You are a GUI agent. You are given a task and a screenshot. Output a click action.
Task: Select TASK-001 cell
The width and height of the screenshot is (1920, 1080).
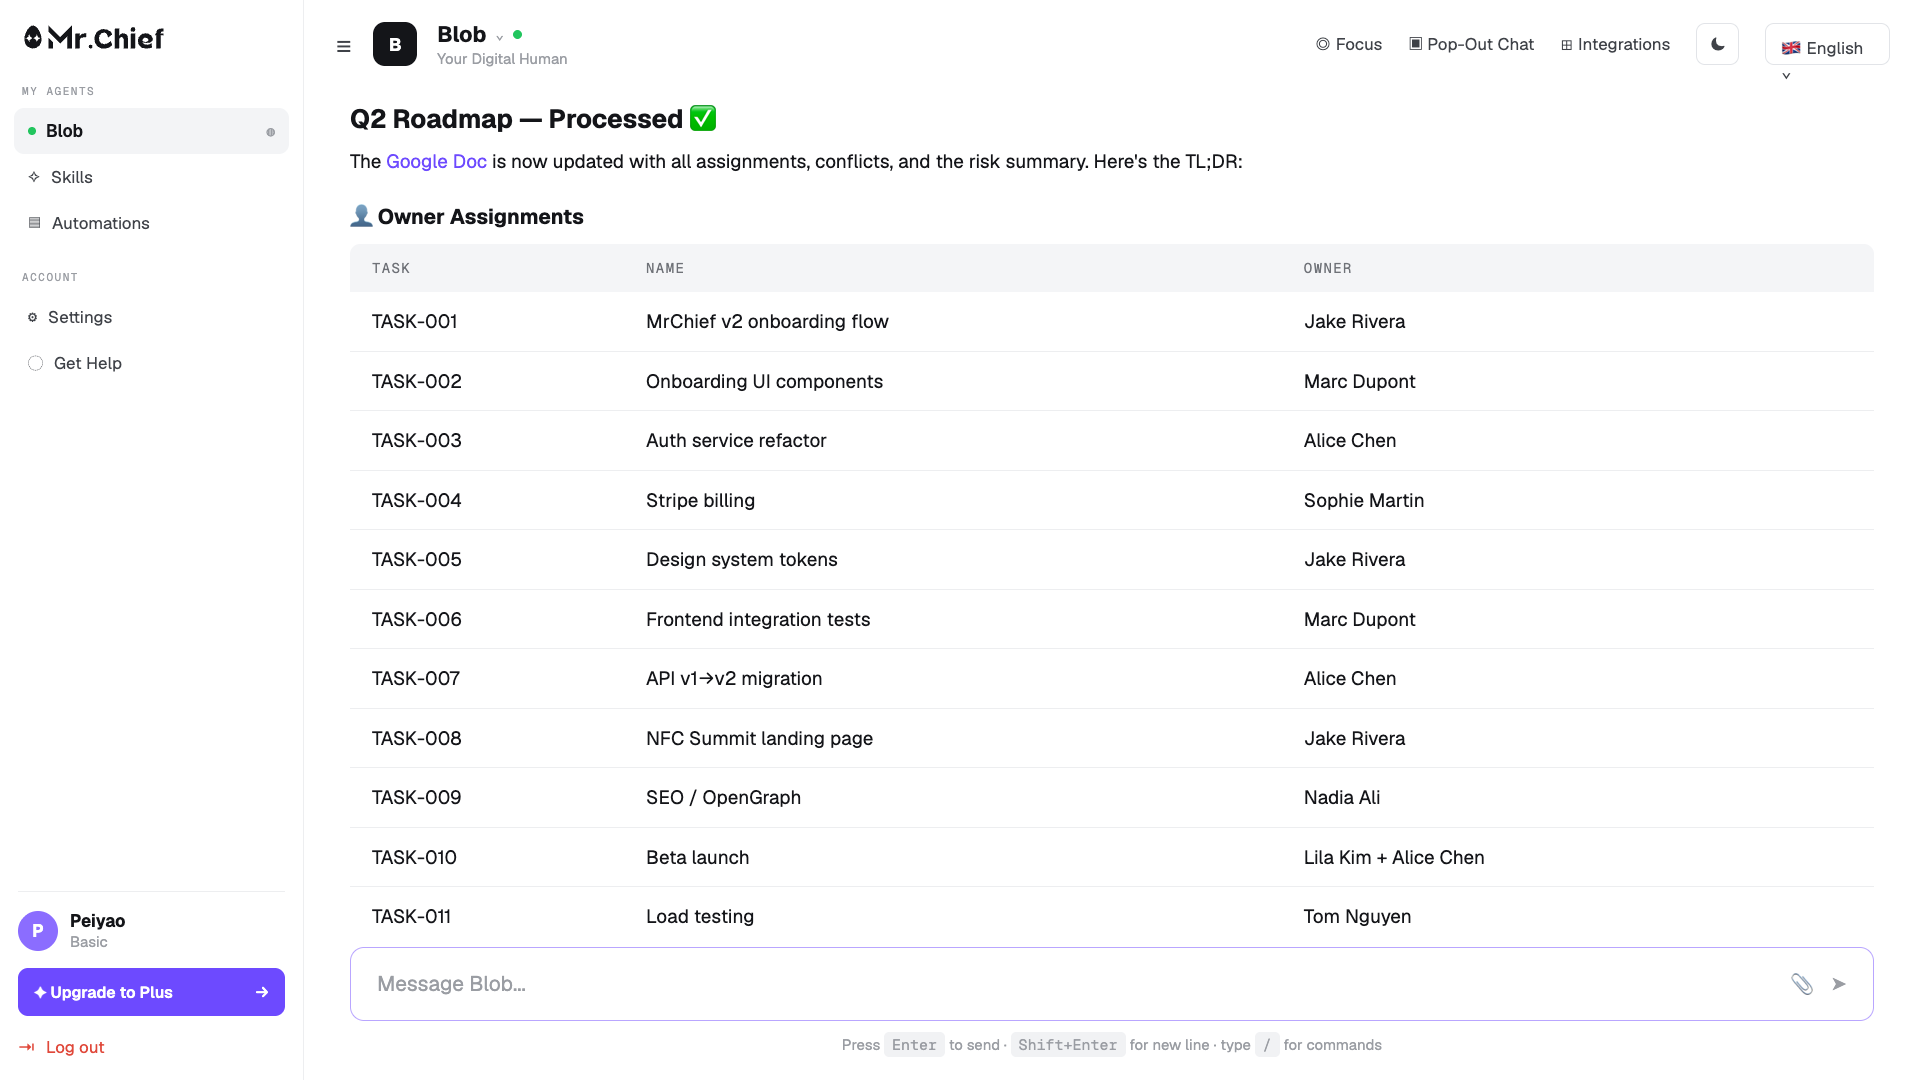tap(414, 321)
